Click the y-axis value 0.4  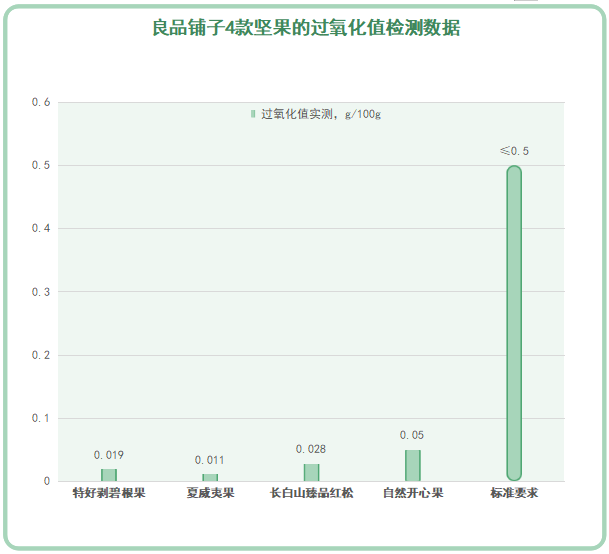(41, 228)
